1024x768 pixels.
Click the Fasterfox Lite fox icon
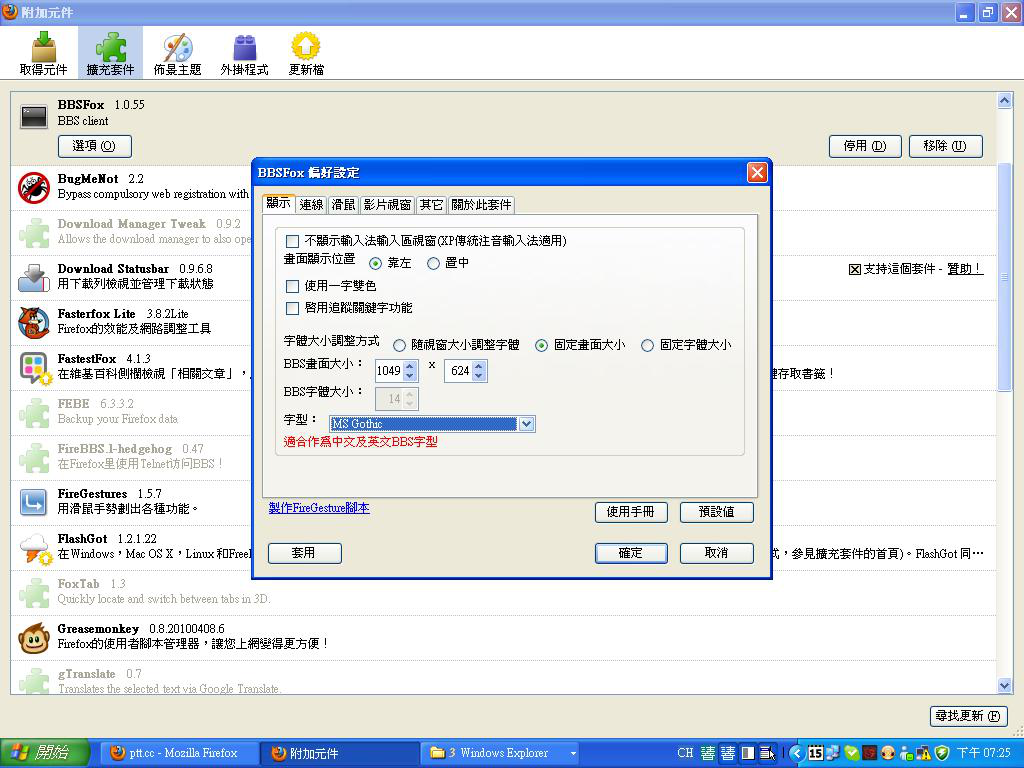[x=34, y=323]
